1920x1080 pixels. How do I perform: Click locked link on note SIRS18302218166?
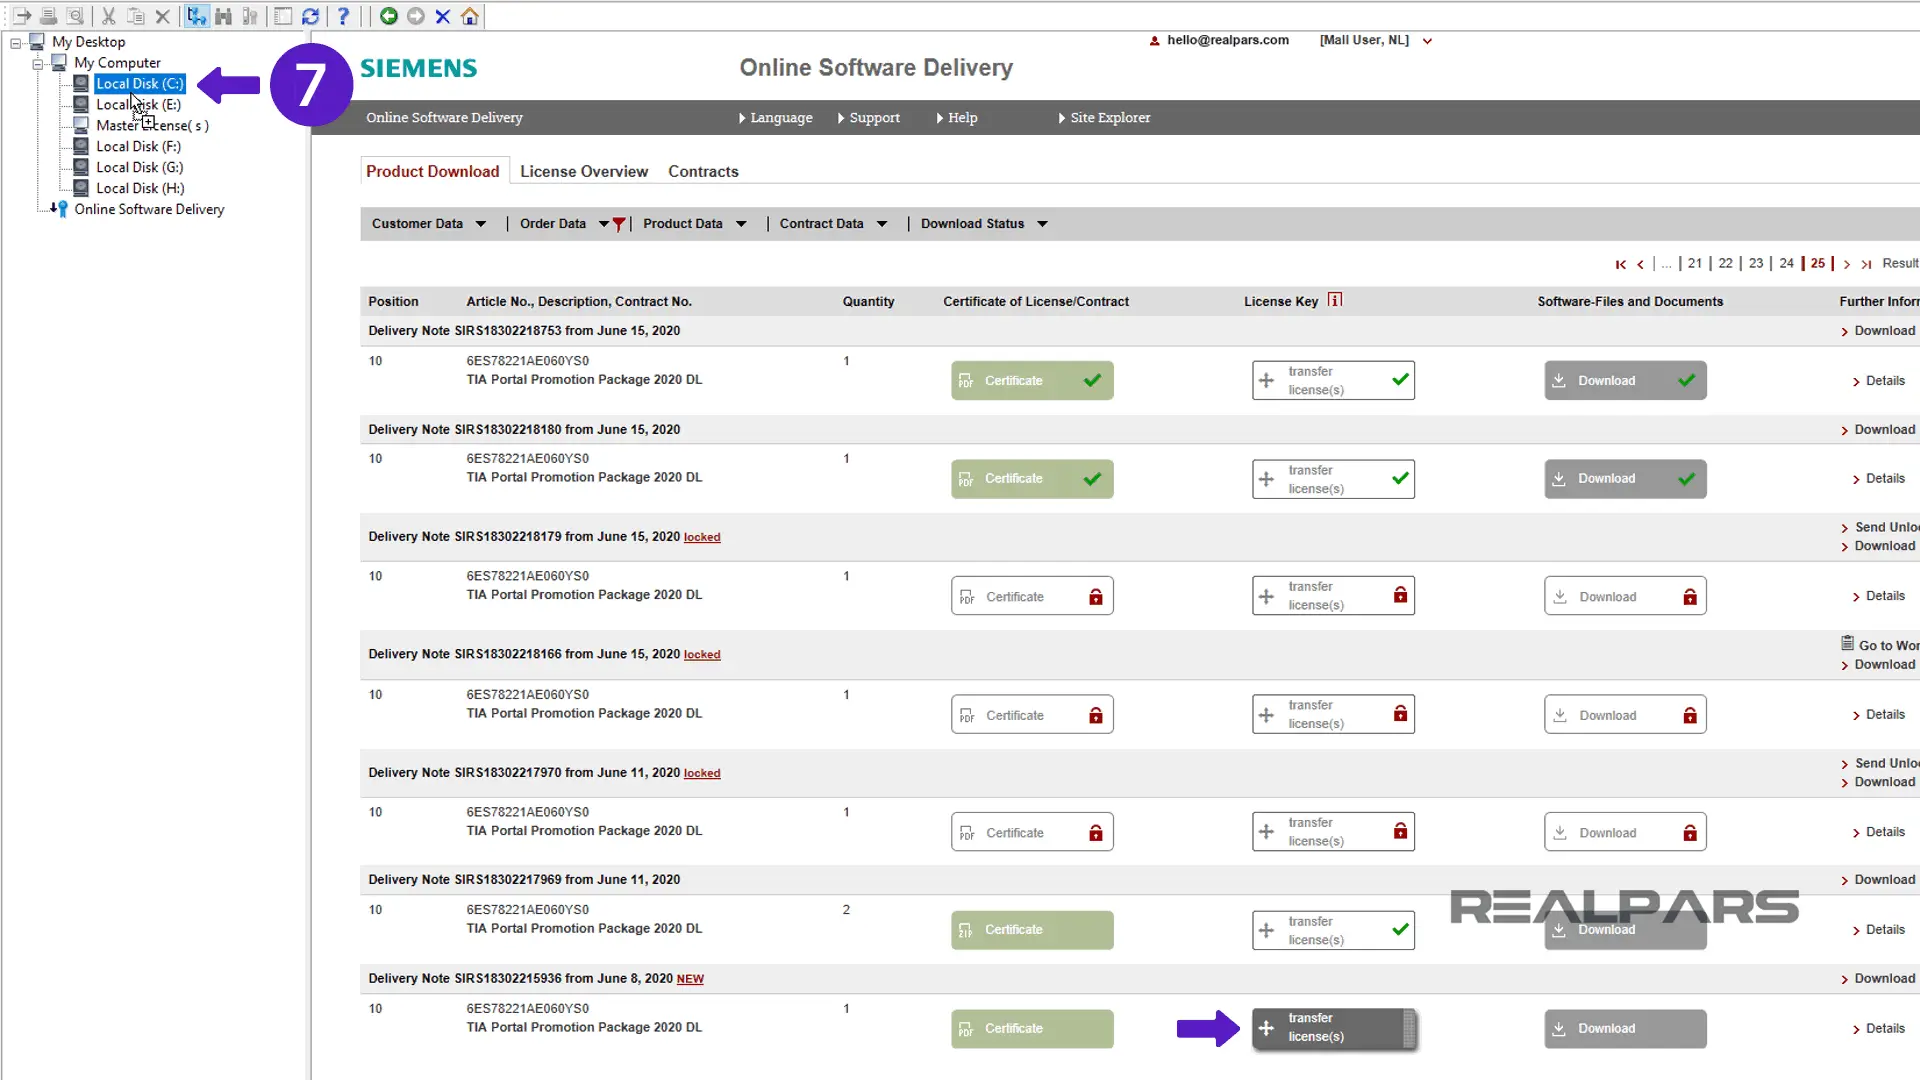tap(702, 655)
